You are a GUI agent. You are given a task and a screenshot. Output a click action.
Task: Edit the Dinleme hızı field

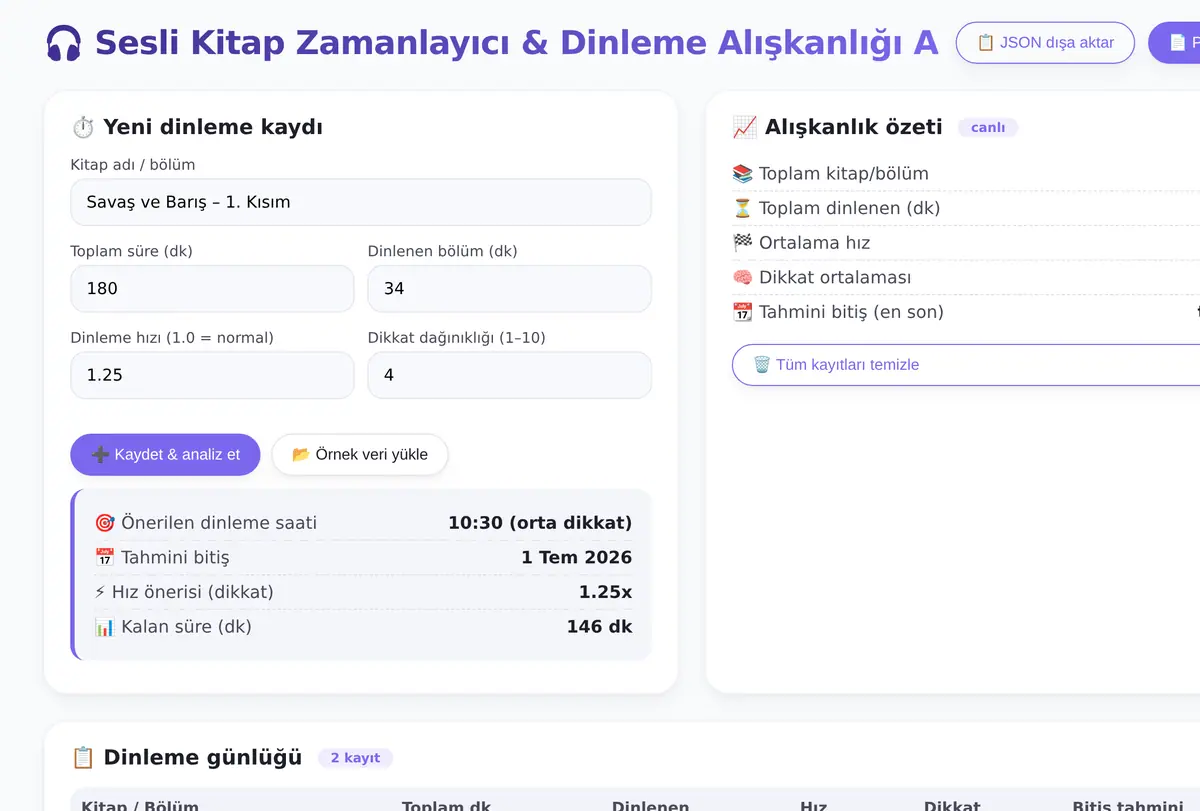[x=212, y=375]
